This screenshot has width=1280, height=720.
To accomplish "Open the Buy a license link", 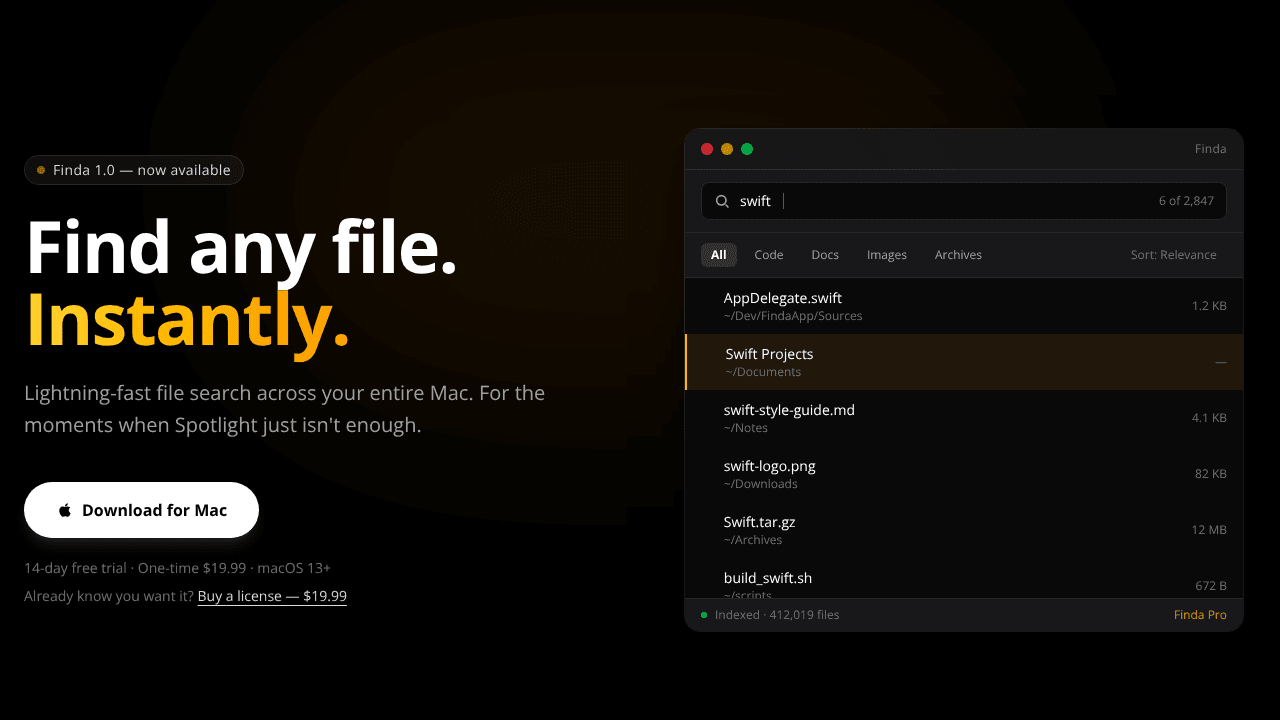I will pos(272,596).
